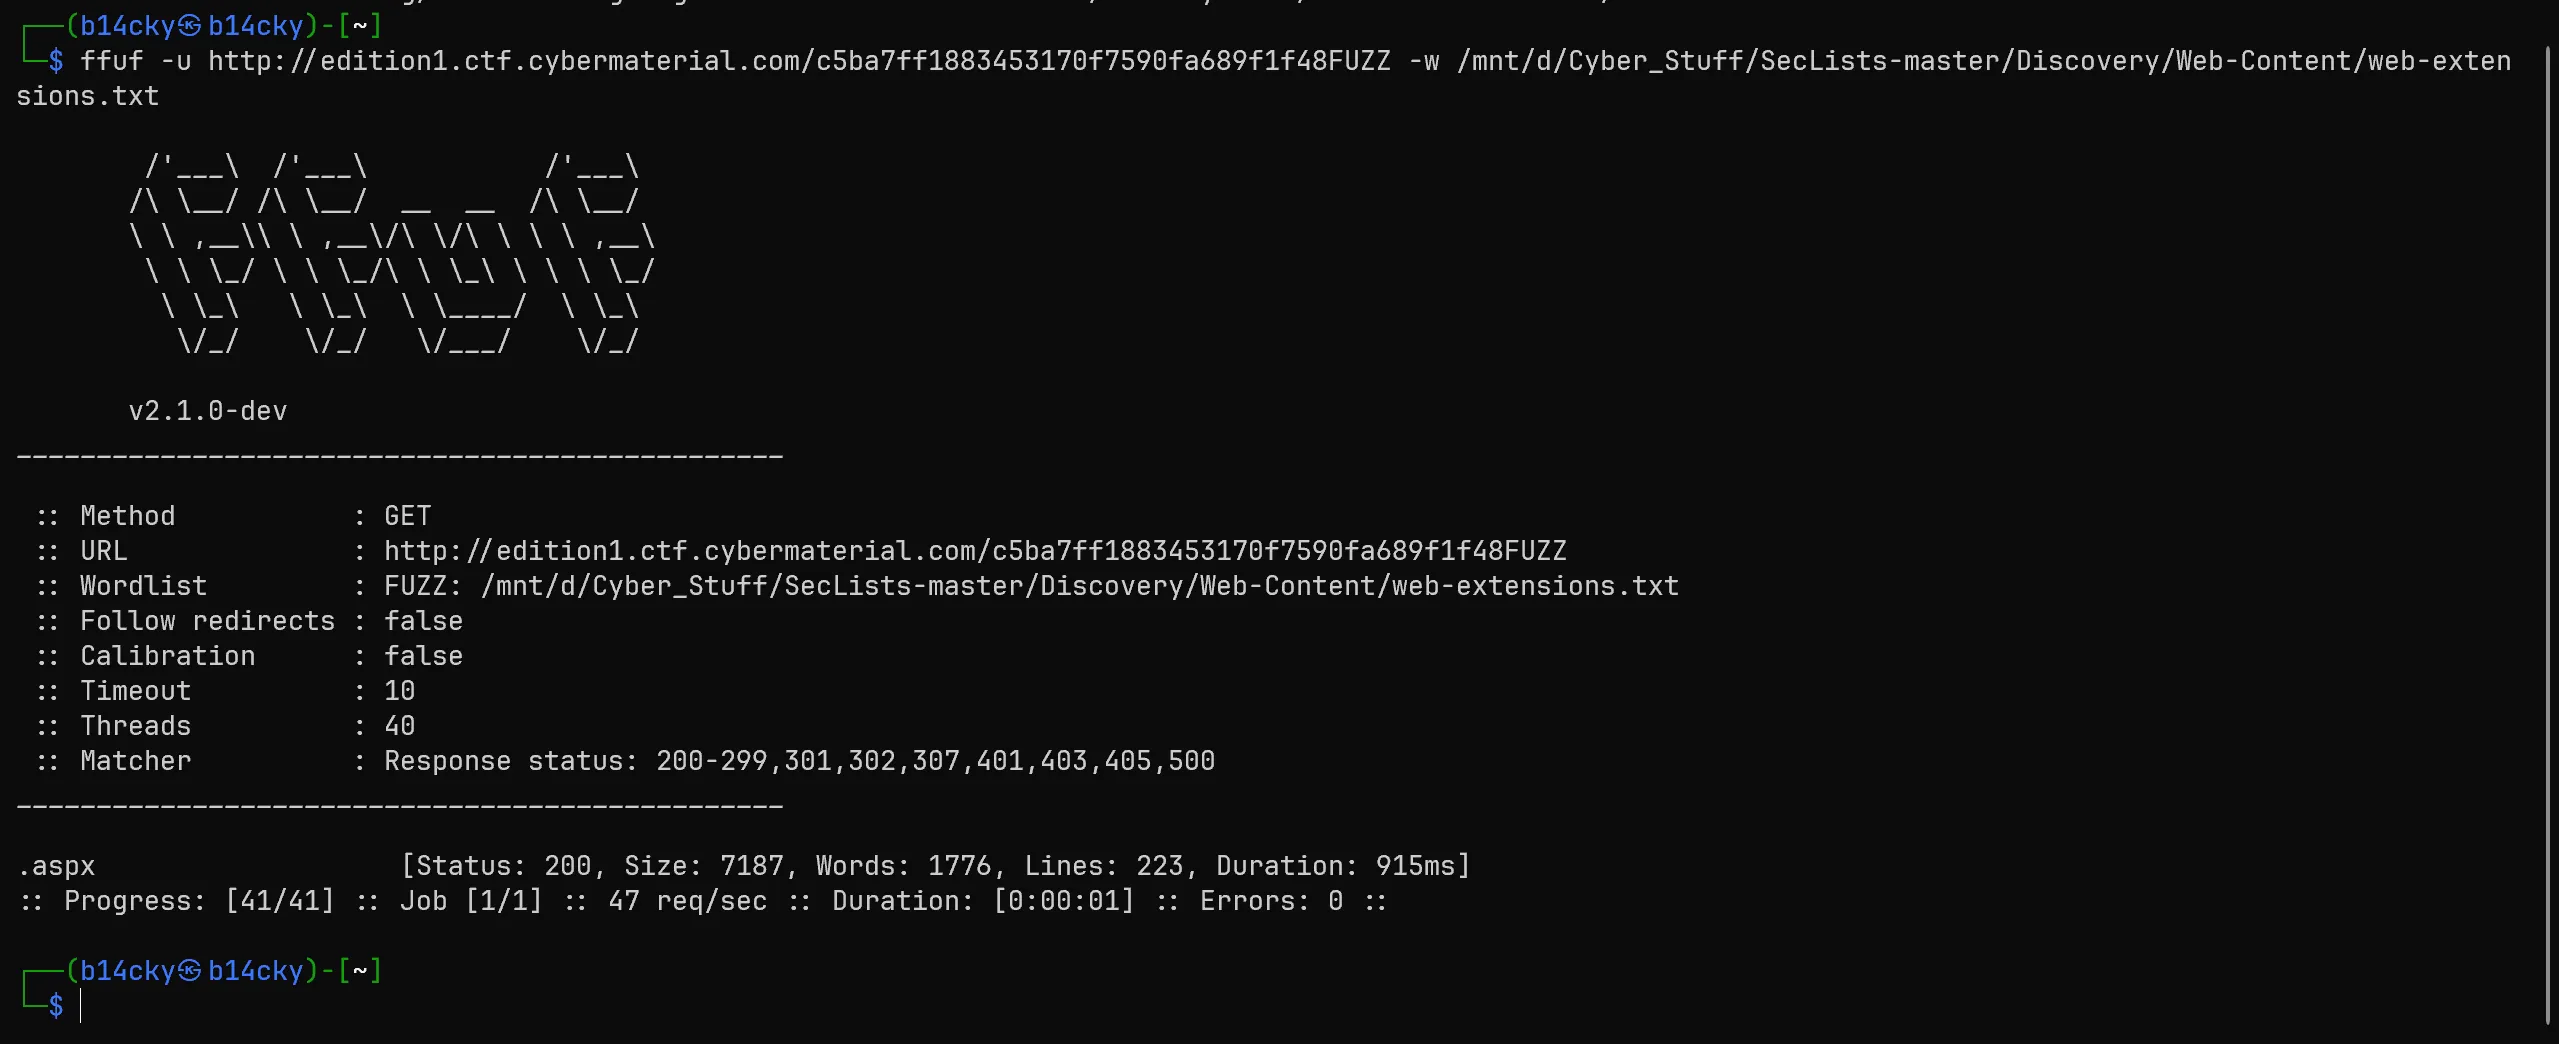Screen dimensions: 2559x1044
Task: Click the ffuf ASCII art logo
Action: click(x=392, y=254)
